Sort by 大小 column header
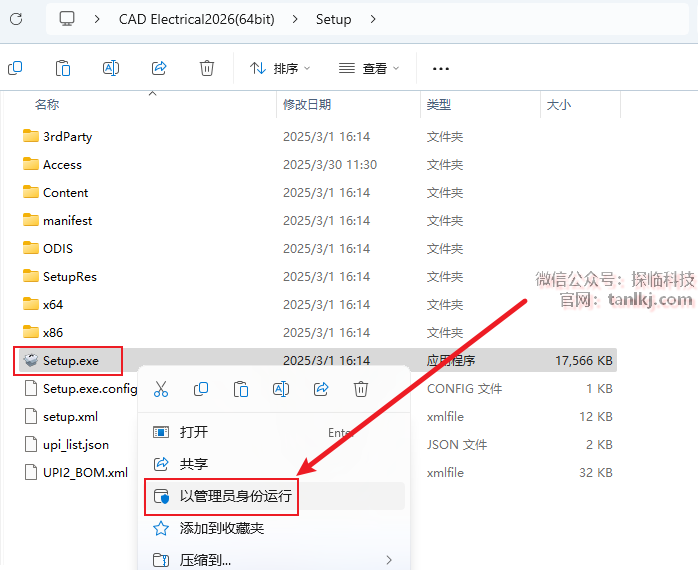Image resolution: width=698 pixels, height=570 pixels. tap(559, 105)
